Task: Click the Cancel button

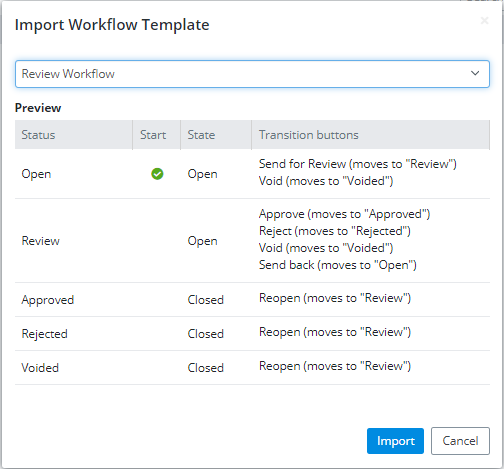Action: point(460,441)
